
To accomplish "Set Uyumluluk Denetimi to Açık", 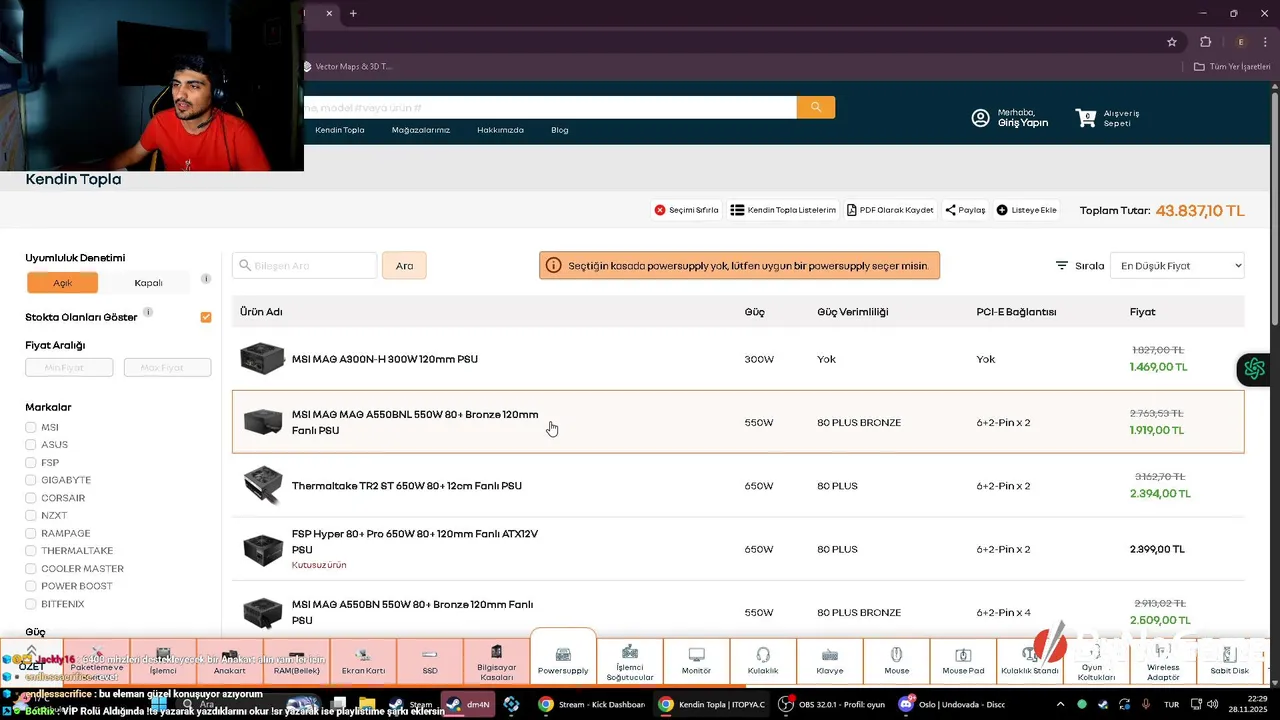I will (63, 283).
